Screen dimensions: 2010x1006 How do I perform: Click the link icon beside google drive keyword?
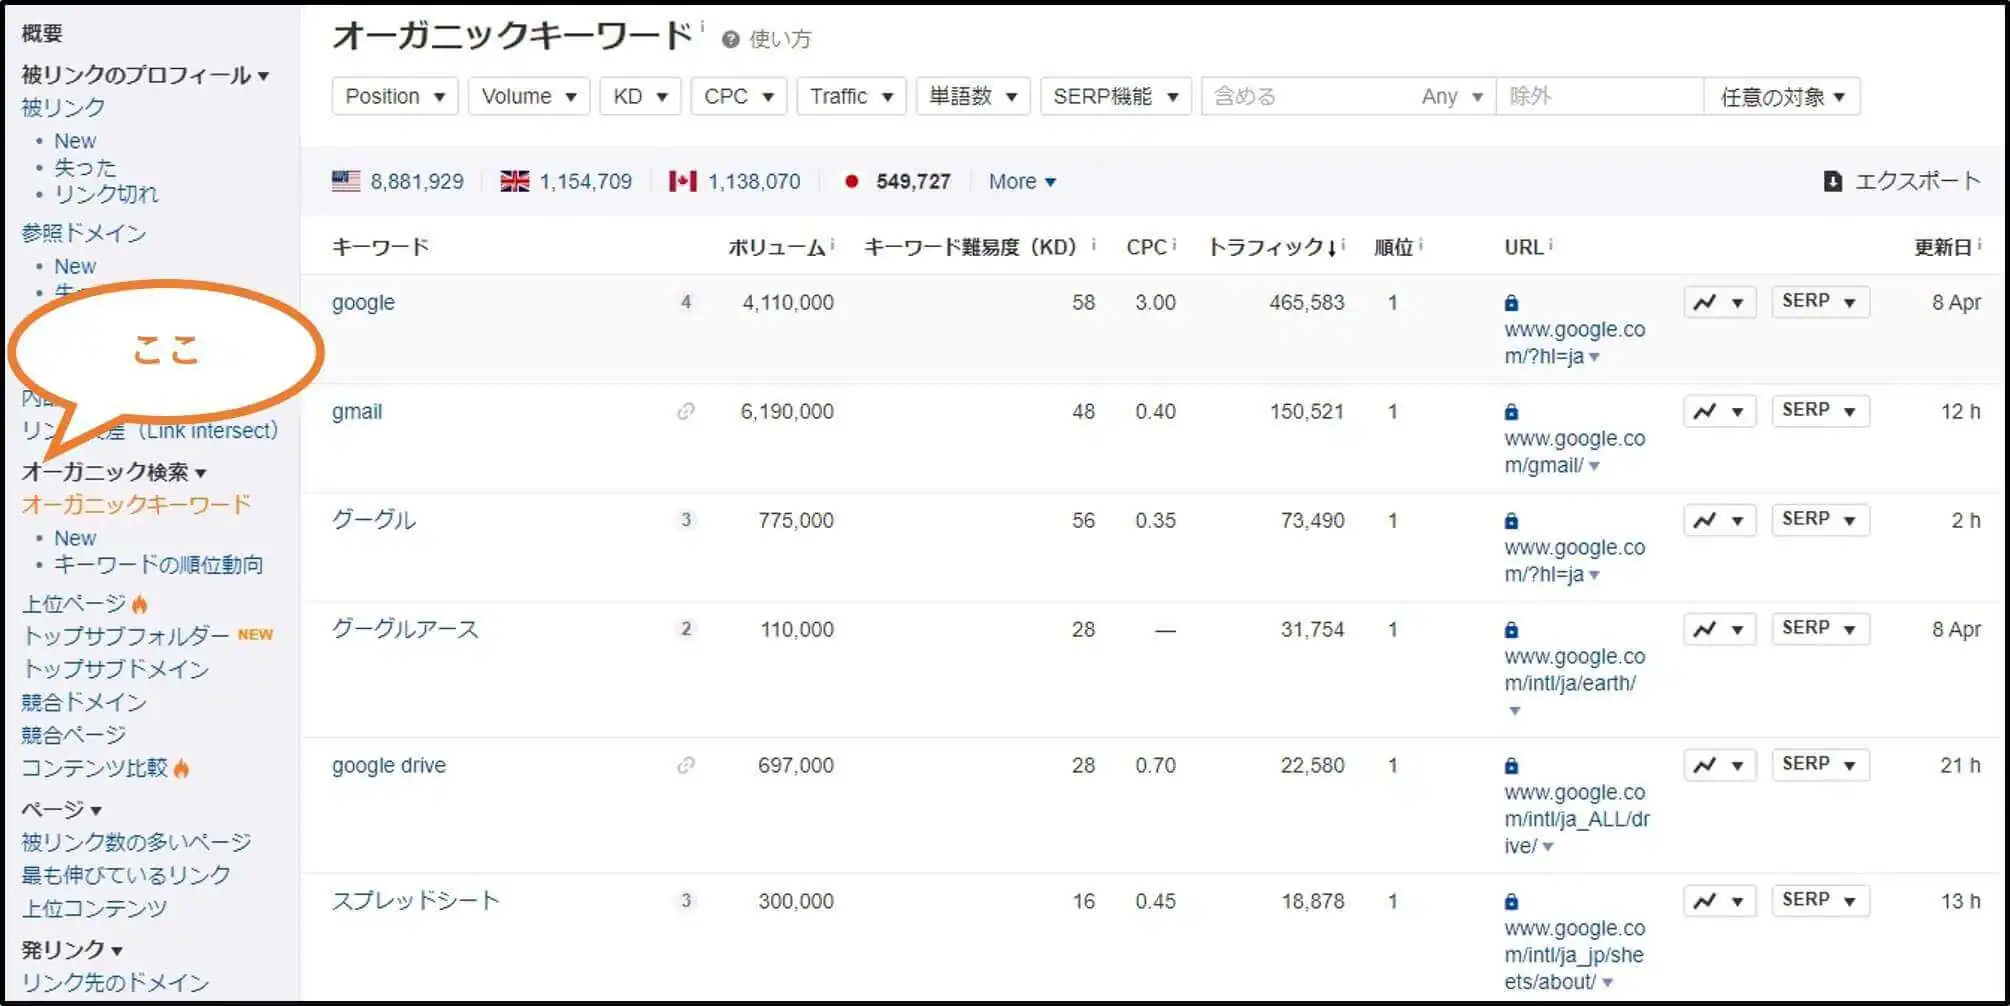(x=685, y=765)
